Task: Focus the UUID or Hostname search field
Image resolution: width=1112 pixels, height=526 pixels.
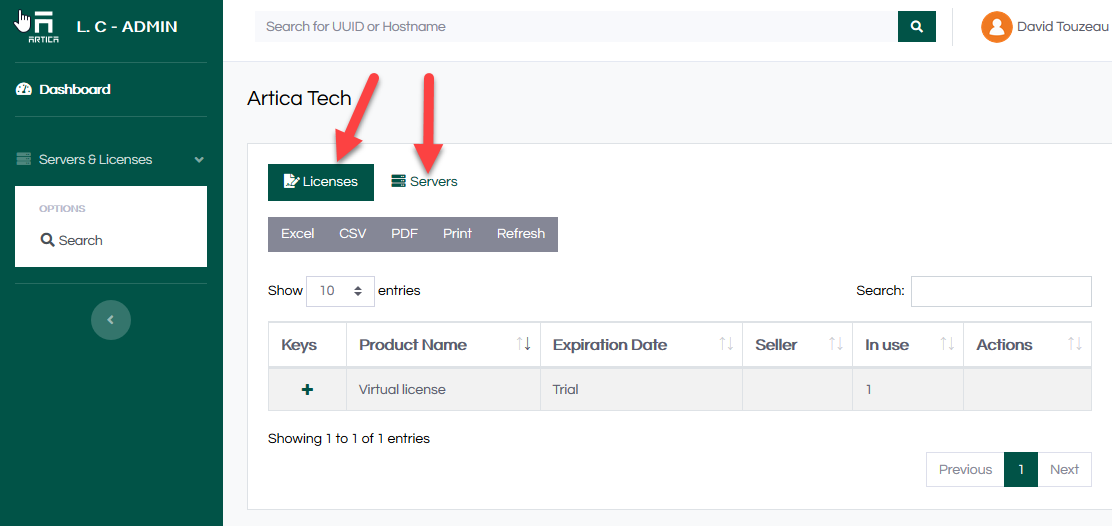Action: 576,27
